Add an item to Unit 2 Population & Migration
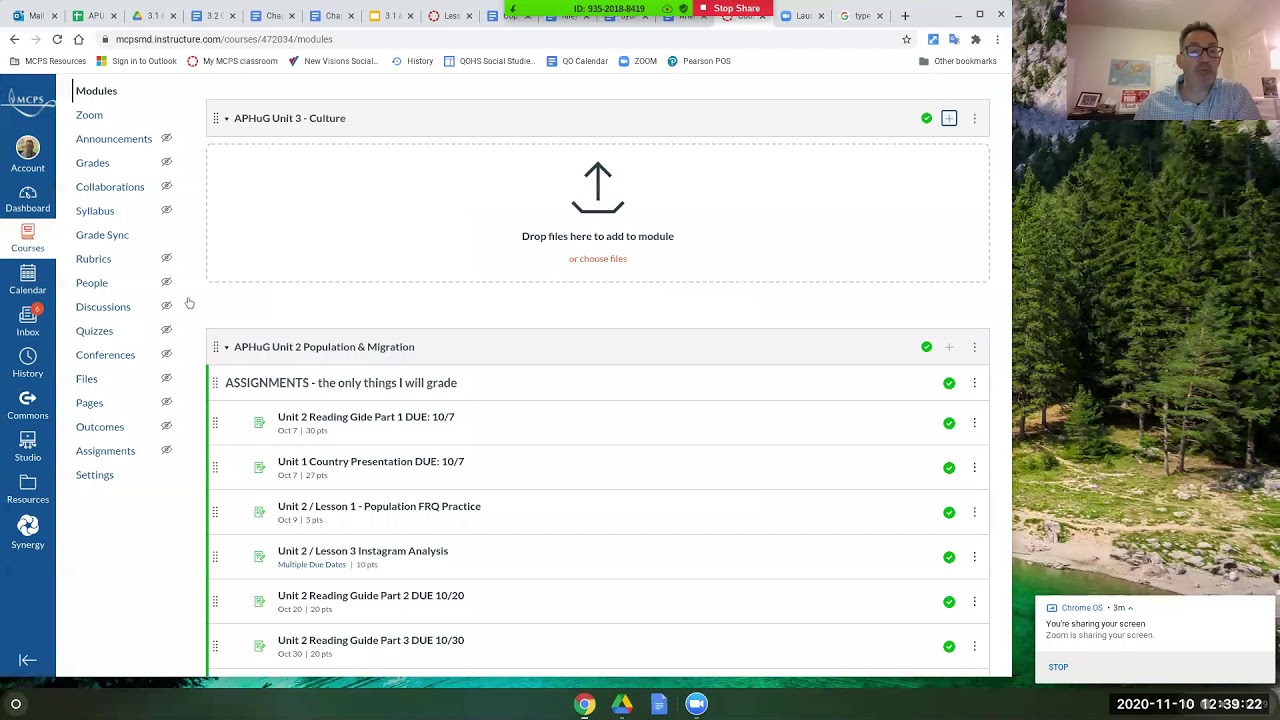 (949, 347)
